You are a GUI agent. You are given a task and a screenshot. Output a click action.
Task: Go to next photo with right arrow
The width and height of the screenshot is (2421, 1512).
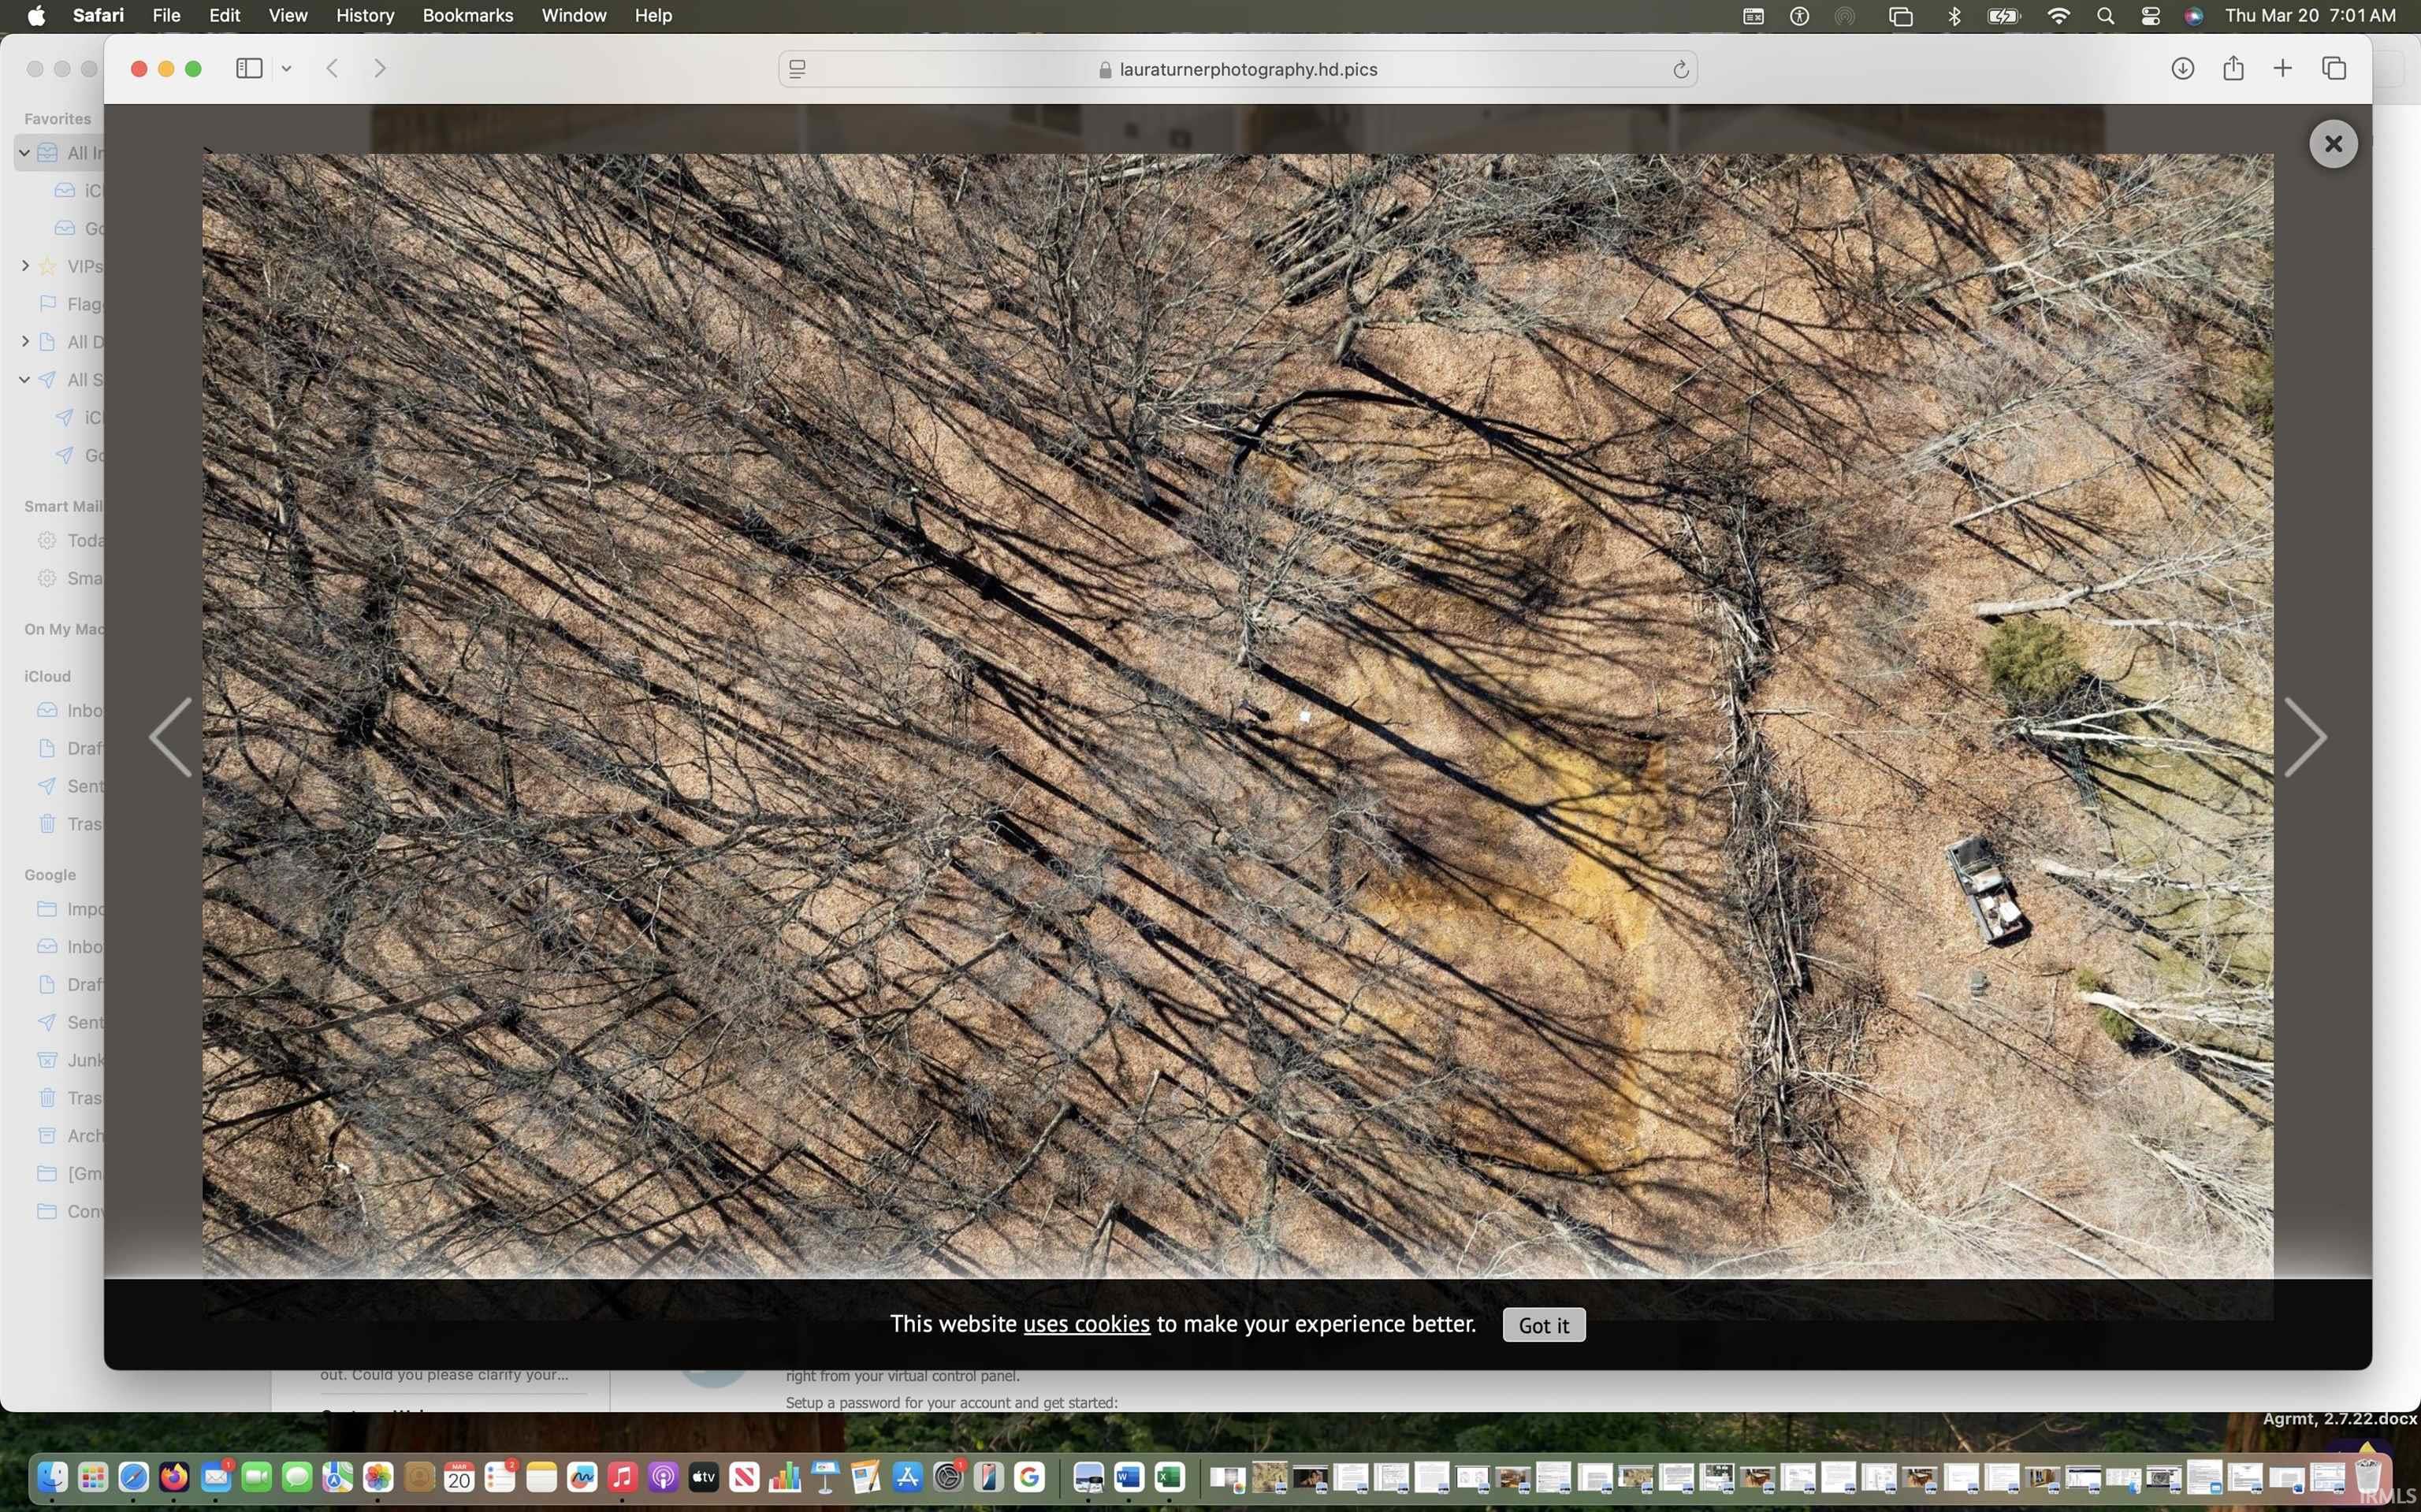2305,737
